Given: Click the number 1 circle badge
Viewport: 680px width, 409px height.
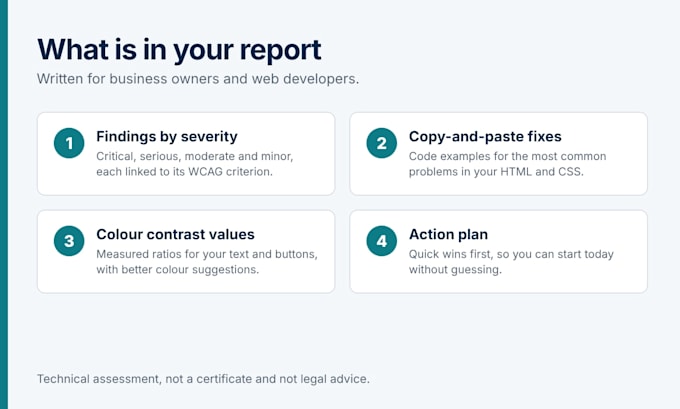Looking at the screenshot, I should pos(69,143).
